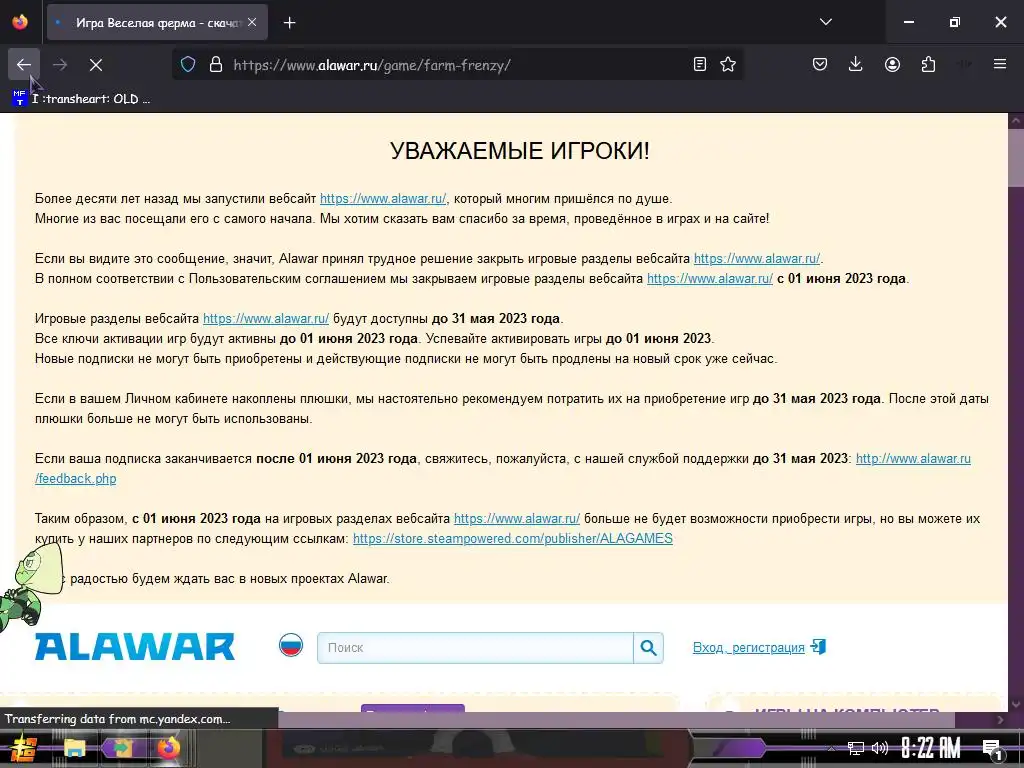Open the first alawar.ru link in notice
The image size is (1024, 768).
pos(383,199)
